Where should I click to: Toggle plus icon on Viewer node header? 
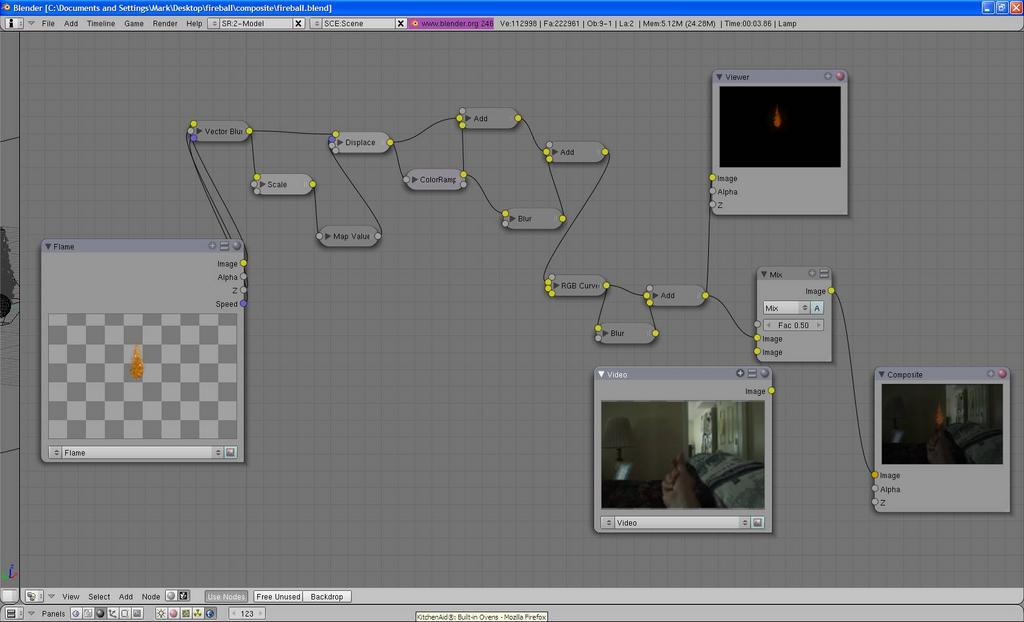(x=827, y=76)
